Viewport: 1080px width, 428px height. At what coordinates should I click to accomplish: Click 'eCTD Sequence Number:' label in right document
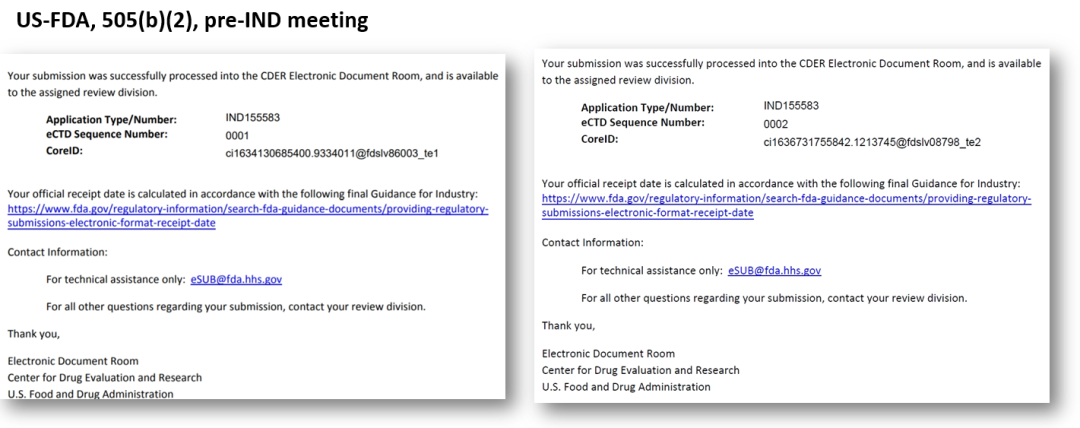click(x=643, y=123)
